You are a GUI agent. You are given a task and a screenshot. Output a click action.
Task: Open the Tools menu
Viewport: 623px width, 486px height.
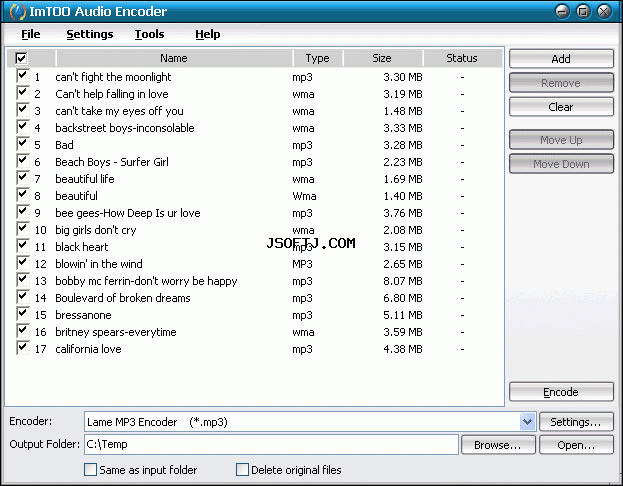pos(149,34)
